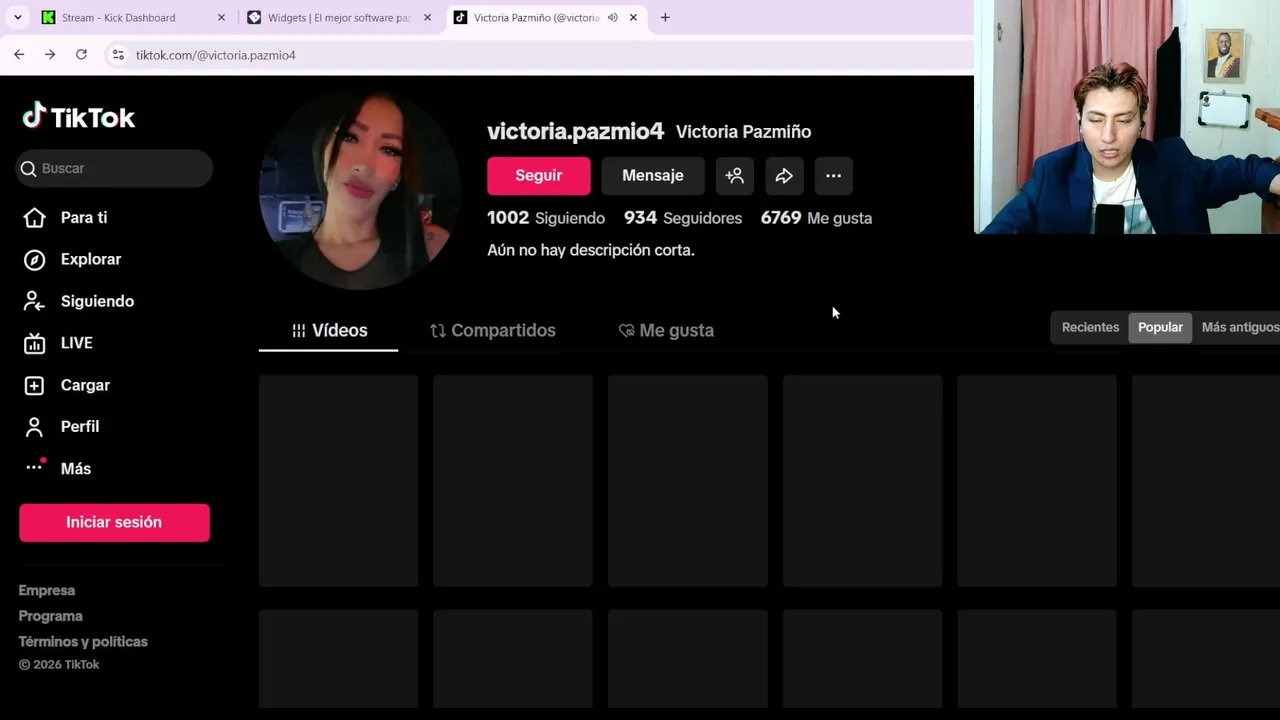Open the Para ti home feed
Screen dimensions: 1280x720
65,218
